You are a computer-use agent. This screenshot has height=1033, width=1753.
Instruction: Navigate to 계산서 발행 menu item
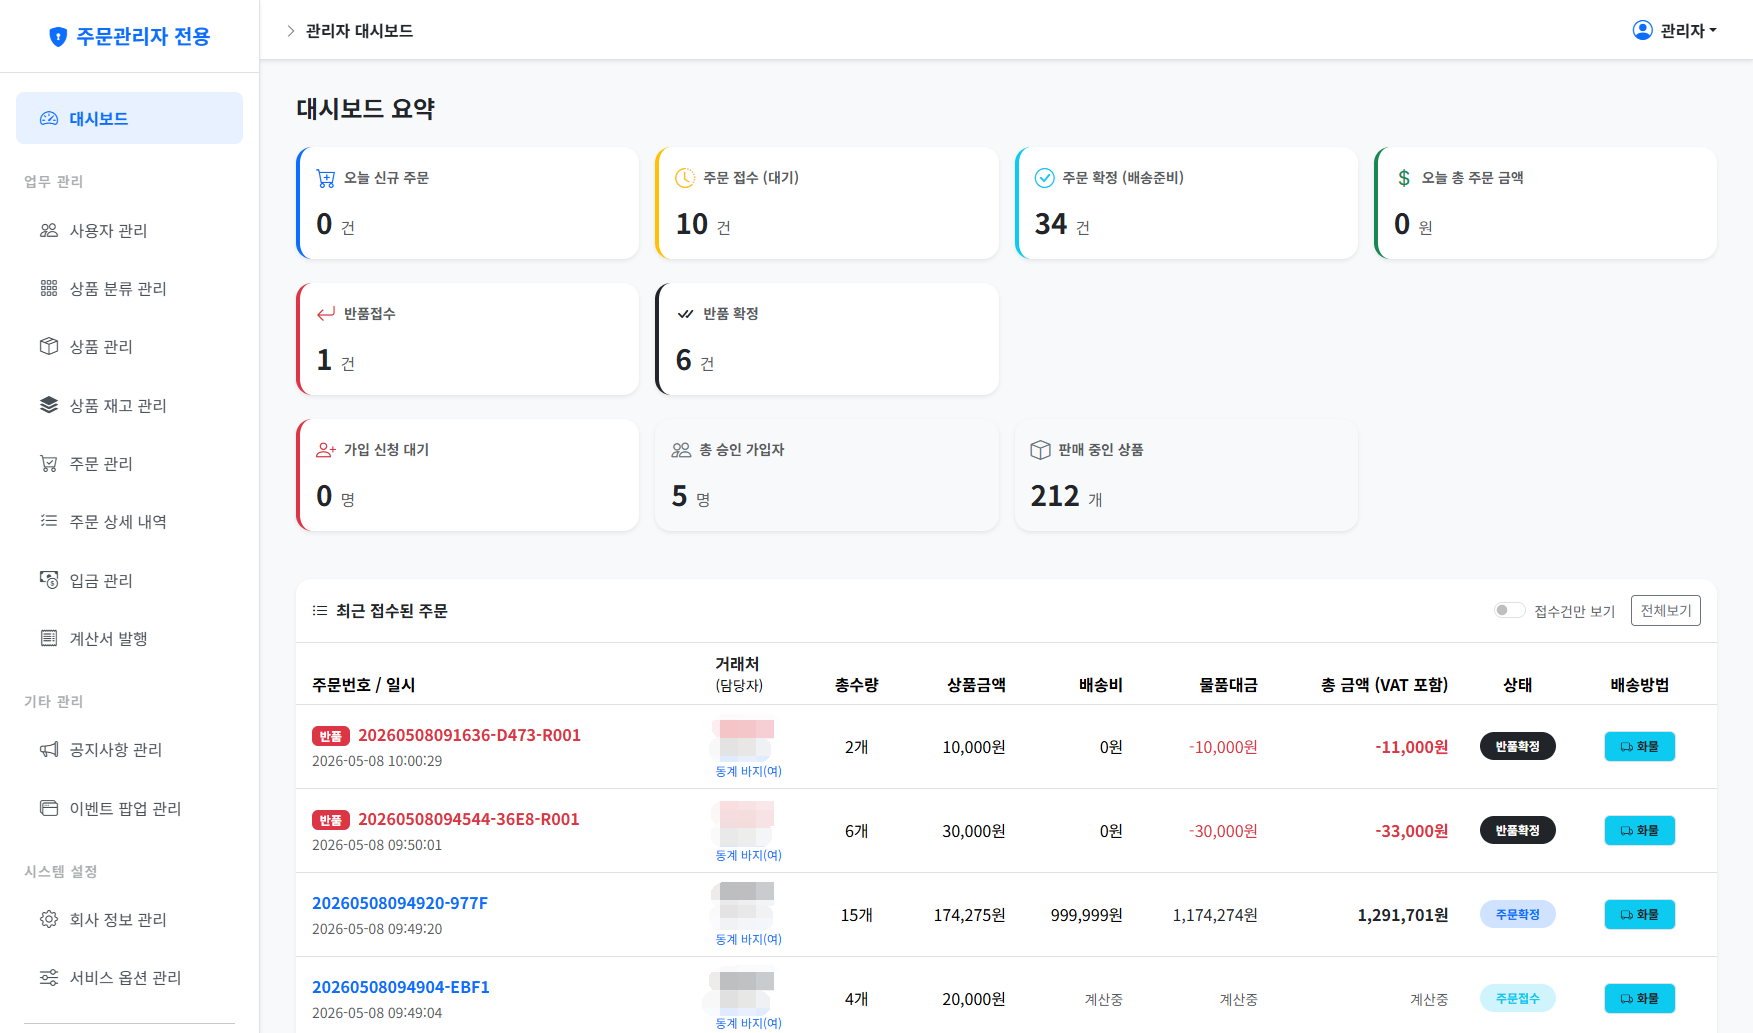coord(129,638)
